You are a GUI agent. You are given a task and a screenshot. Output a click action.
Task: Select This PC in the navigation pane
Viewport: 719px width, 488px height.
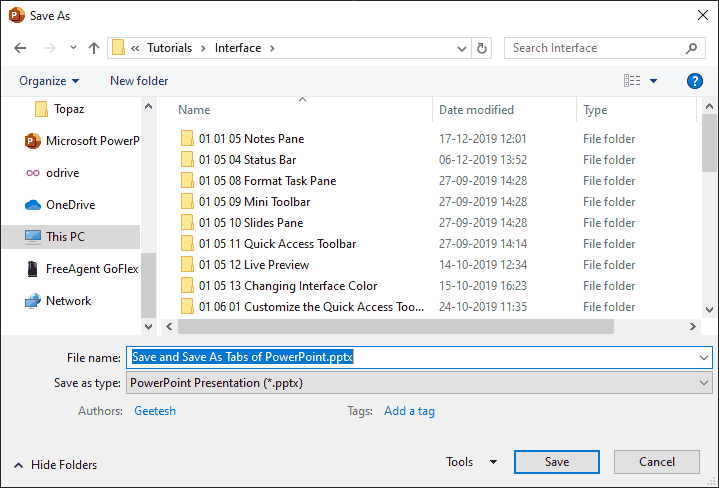point(71,237)
